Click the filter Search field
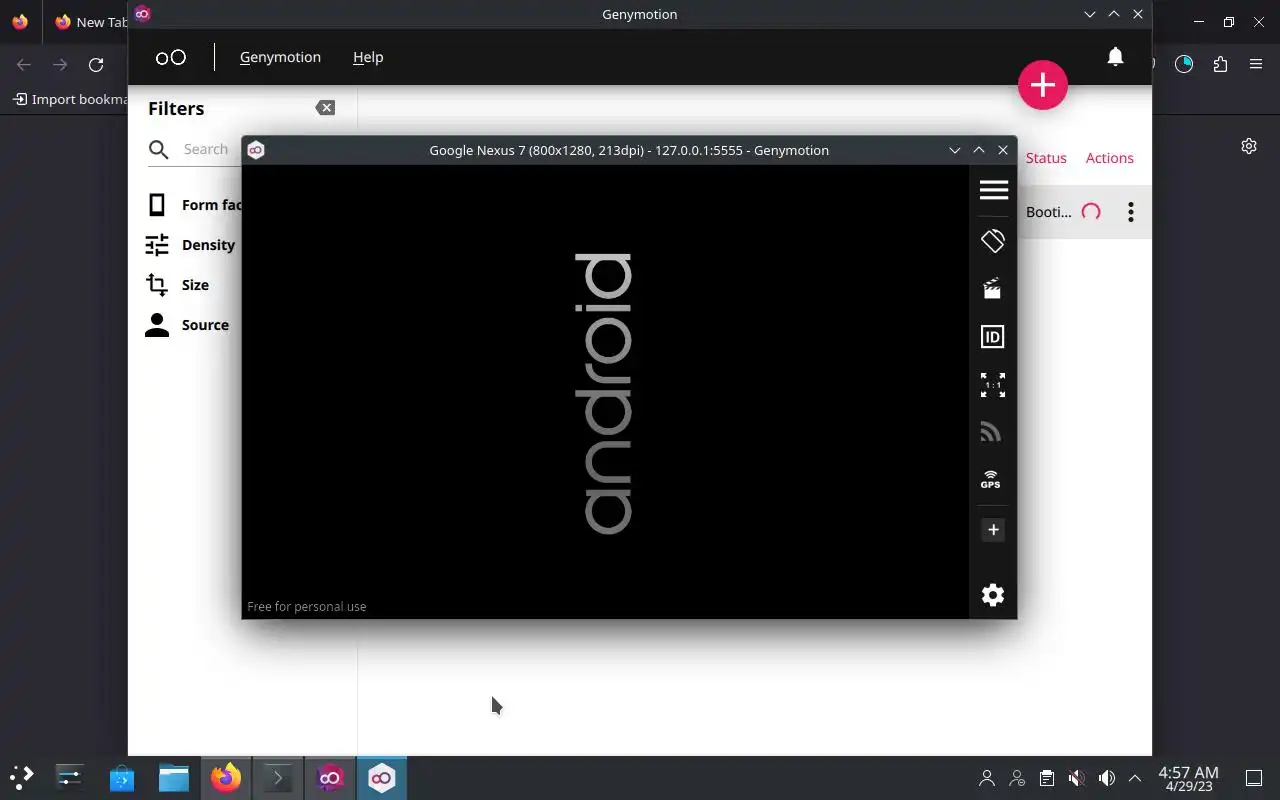 point(195,149)
